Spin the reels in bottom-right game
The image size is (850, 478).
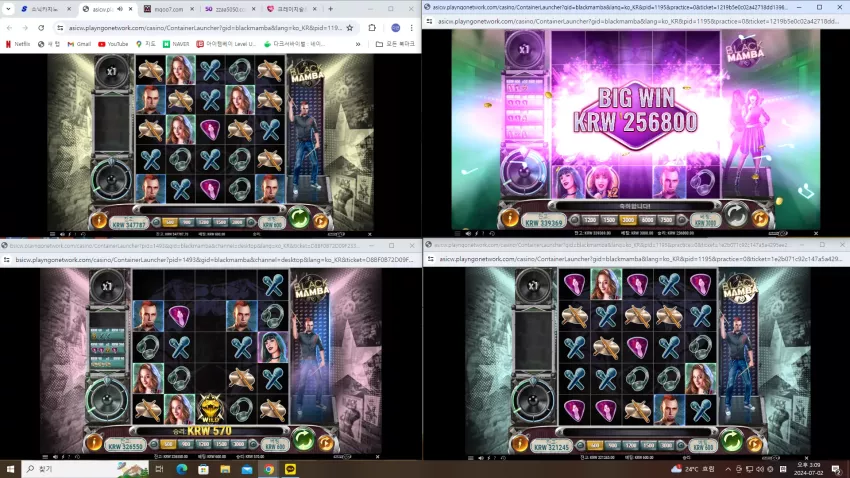[731, 440]
